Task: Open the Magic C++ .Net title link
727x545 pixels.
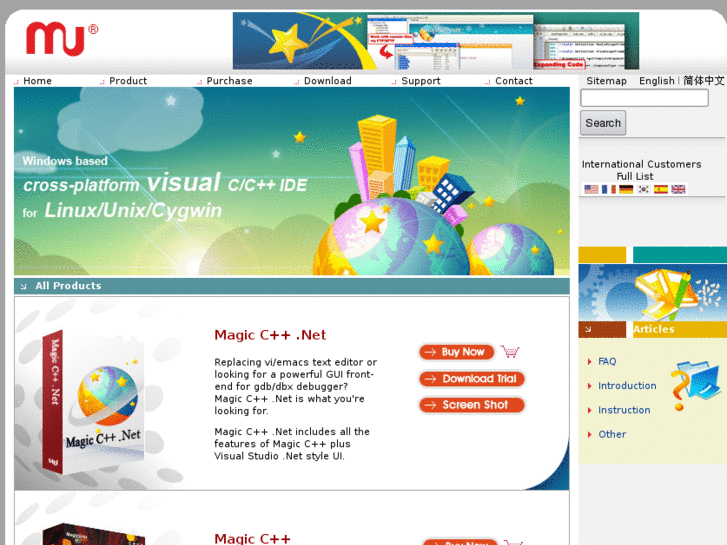Action: point(270,335)
